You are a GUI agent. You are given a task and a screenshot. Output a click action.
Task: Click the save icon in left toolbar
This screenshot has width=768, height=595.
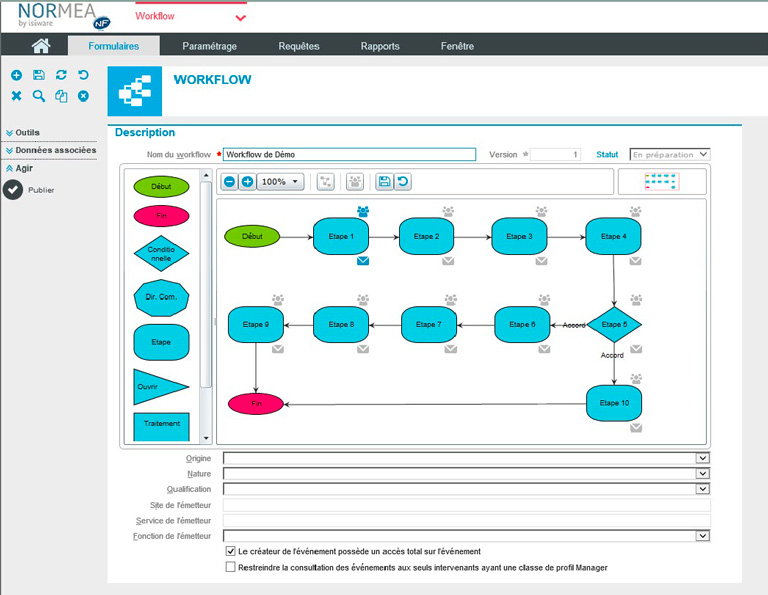pos(38,76)
